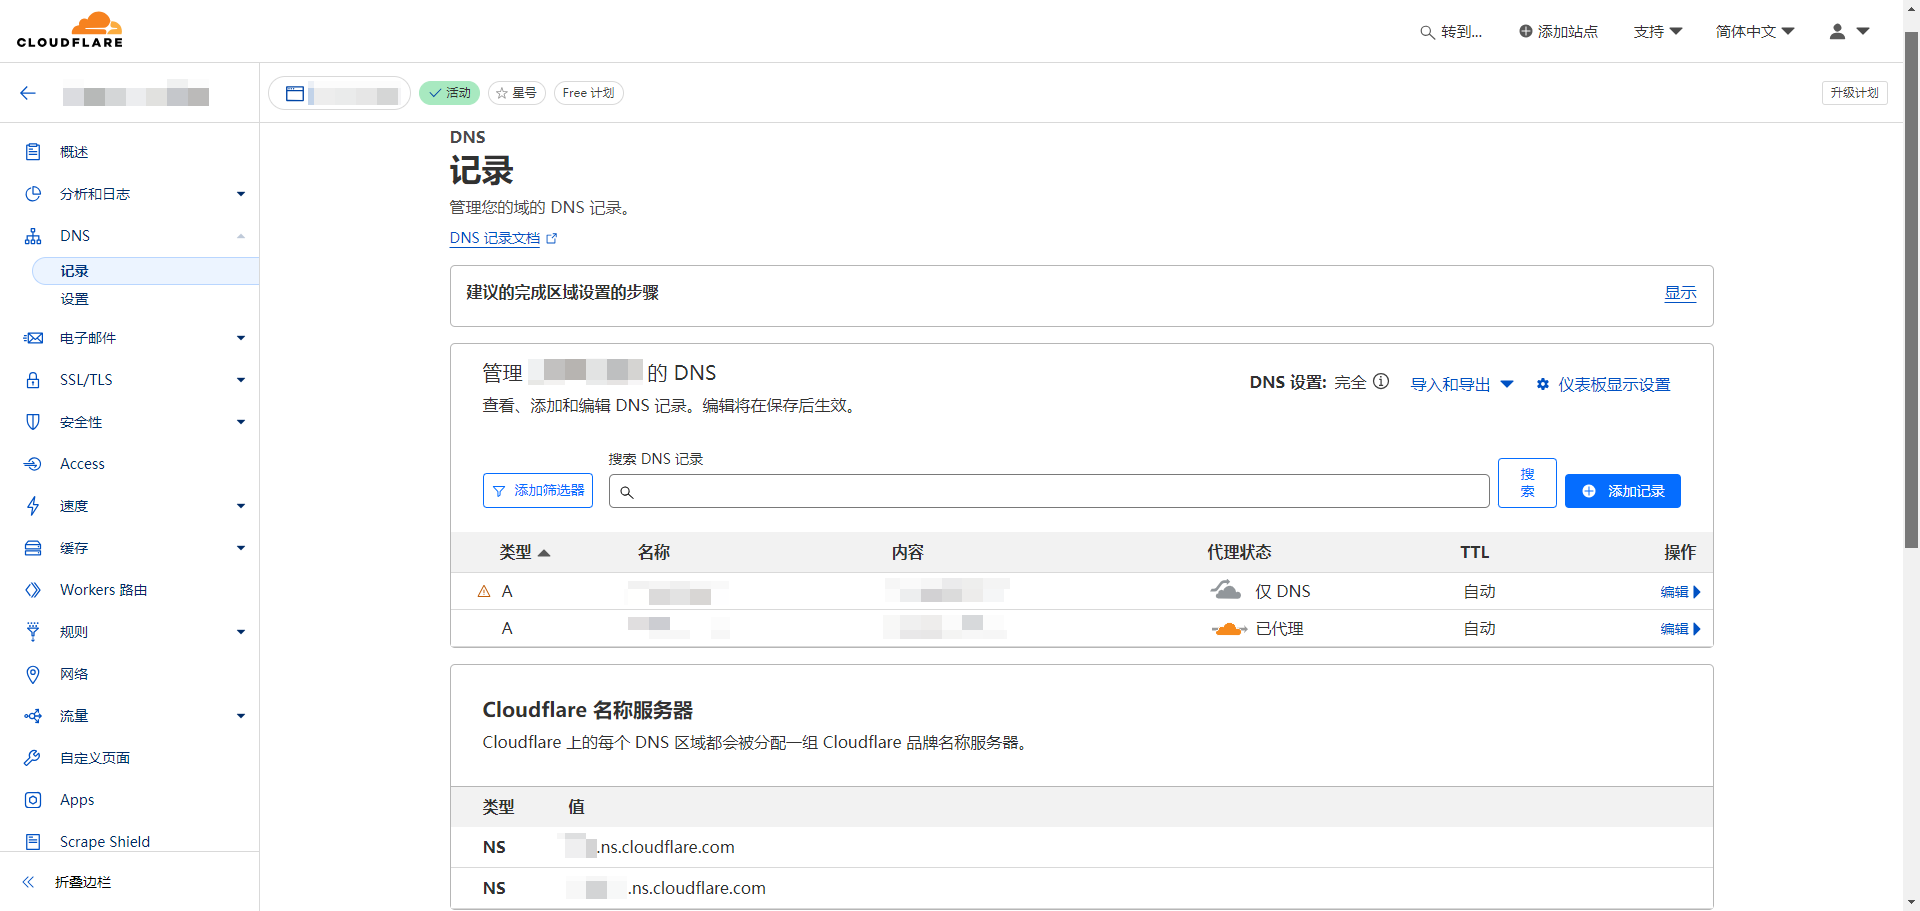1920x911 pixels.
Task: Click the 显示 link for recommended steps
Action: pyautogui.click(x=1680, y=293)
